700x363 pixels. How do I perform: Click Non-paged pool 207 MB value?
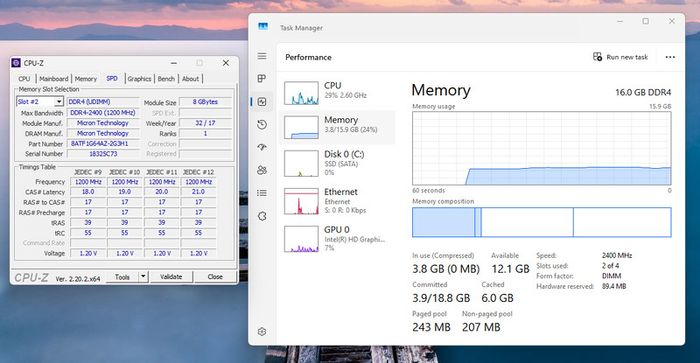tap(481, 327)
